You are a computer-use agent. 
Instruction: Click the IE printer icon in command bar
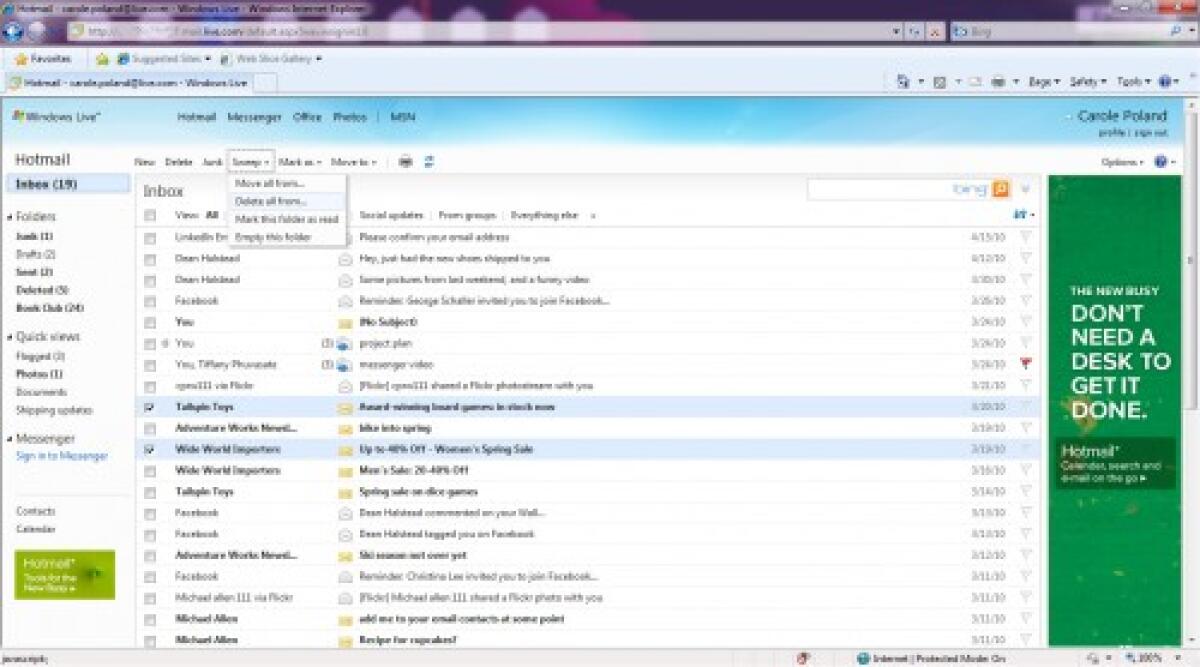pyautogui.click(x=997, y=82)
